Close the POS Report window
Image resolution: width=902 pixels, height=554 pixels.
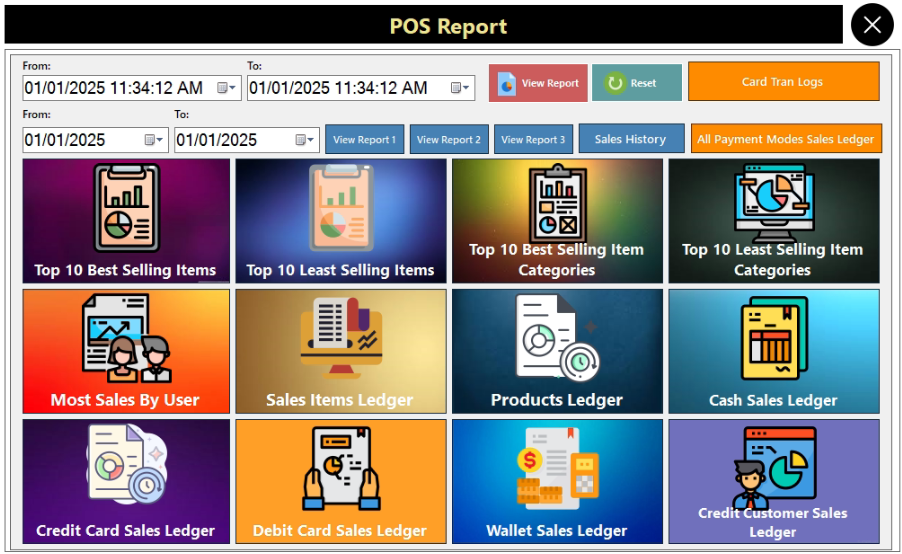(x=872, y=25)
